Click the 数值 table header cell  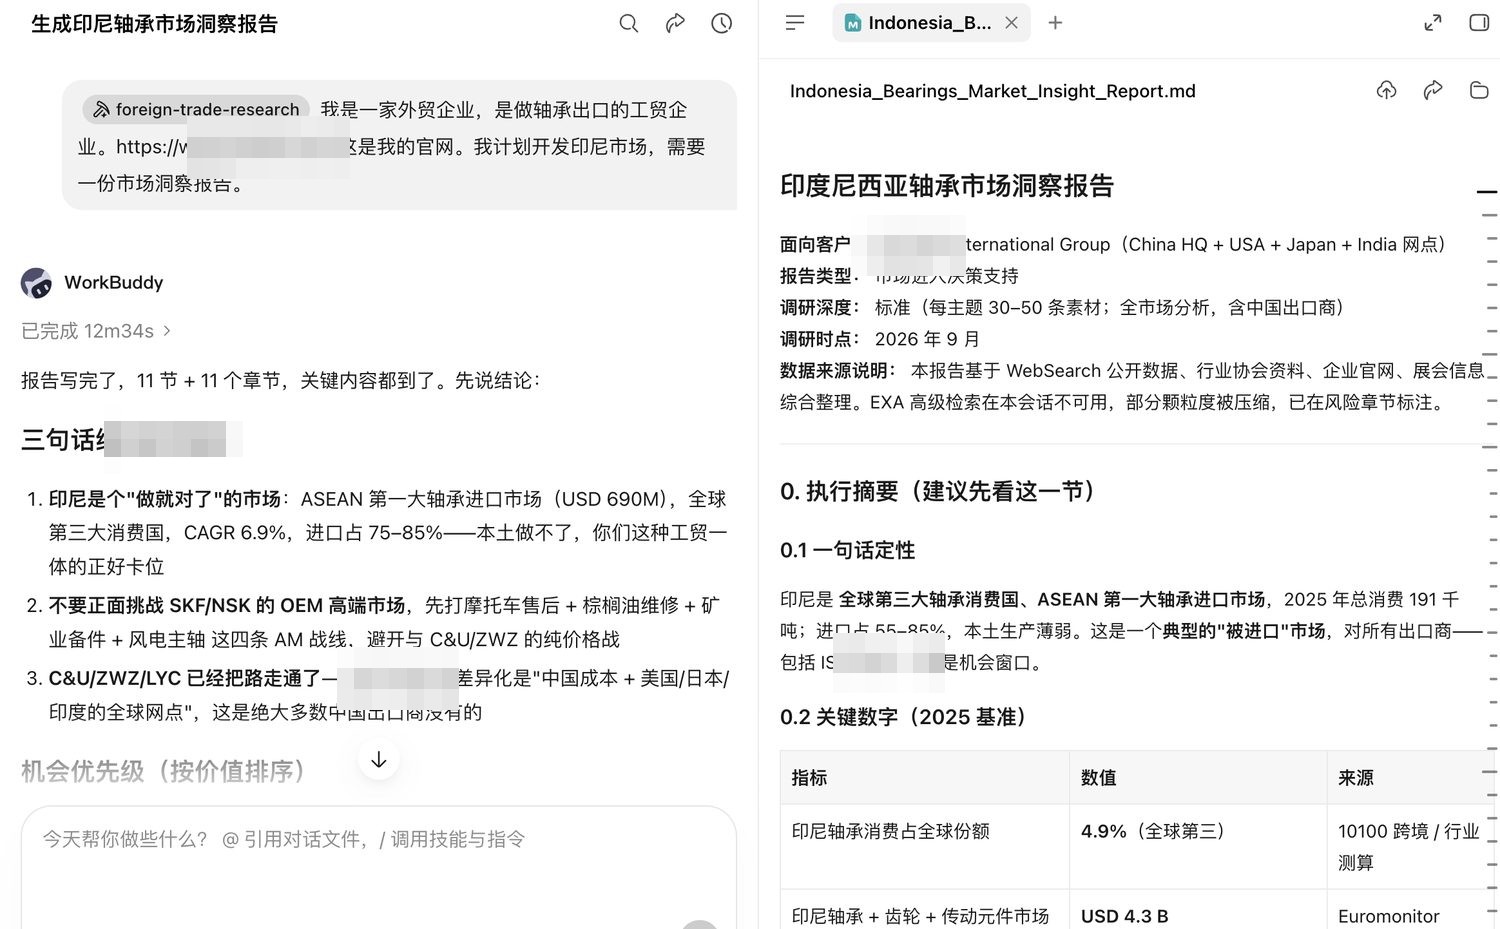(1198, 778)
